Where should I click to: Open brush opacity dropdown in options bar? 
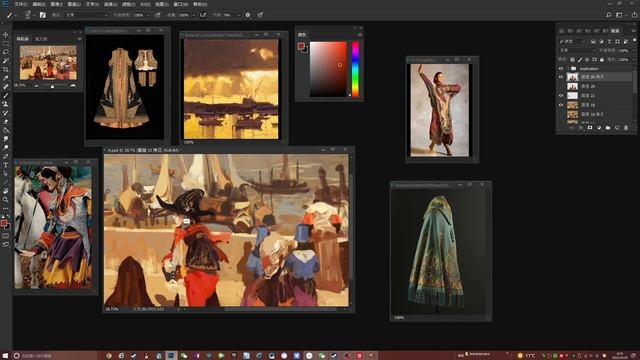(148, 15)
